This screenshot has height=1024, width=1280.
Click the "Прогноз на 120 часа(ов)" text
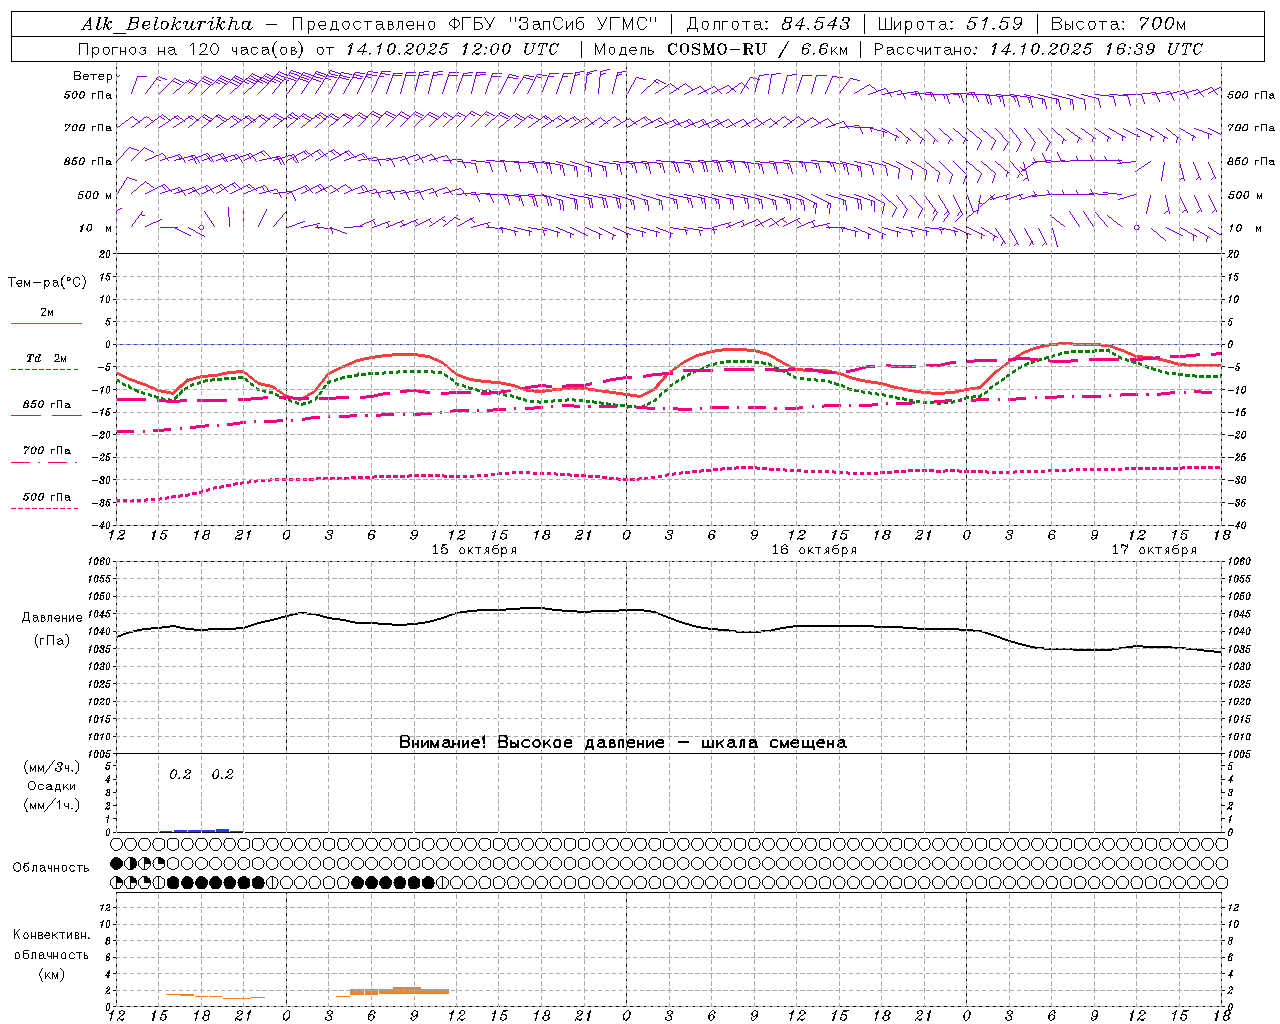tap(193, 49)
